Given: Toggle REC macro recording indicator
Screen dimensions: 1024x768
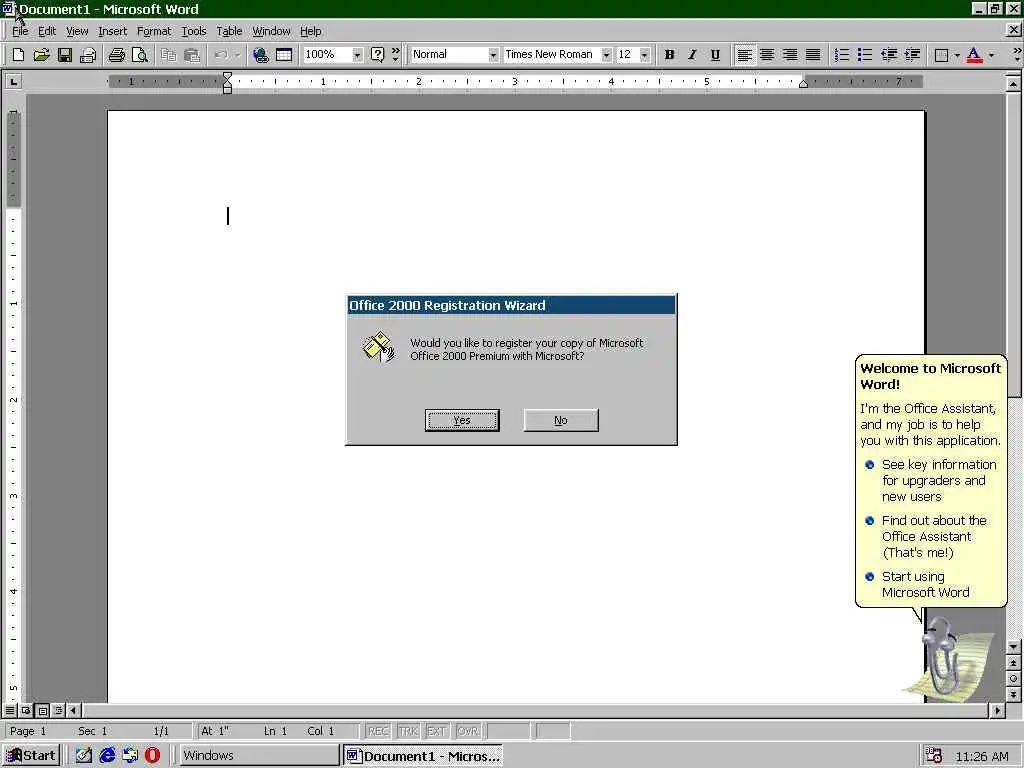Looking at the screenshot, I should pyautogui.click(x=378, y=731).
